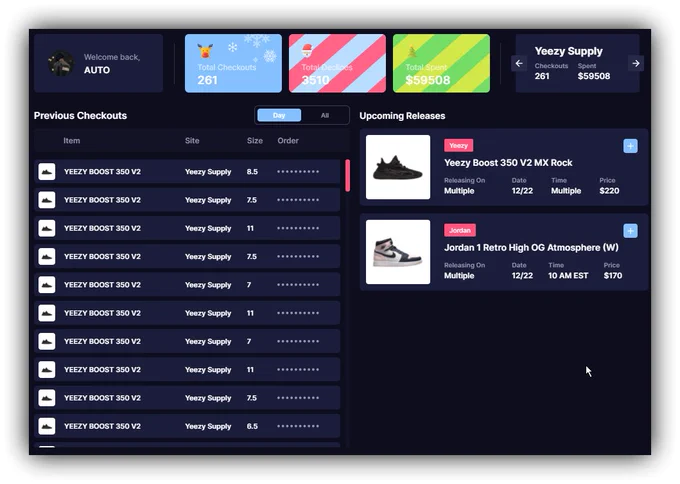Click the Upcoming Releases heading
The height and width of the screenshot is (484, 680).
click(x=402, y=116)
